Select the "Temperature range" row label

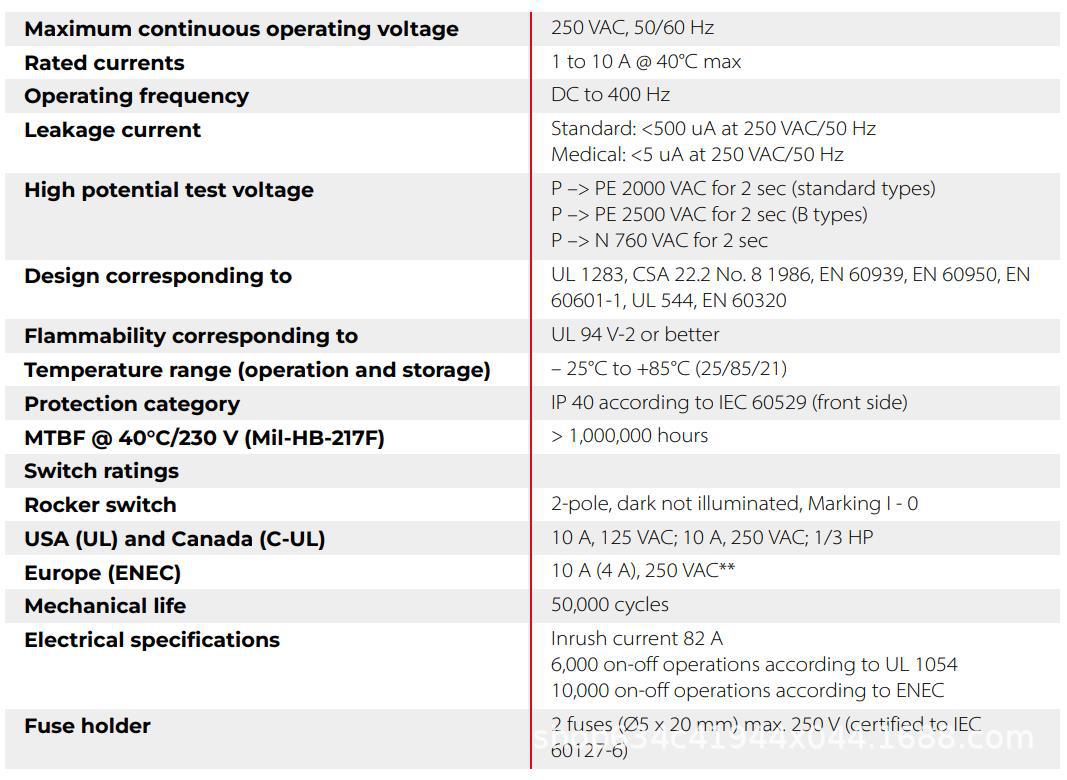tap(257, 370)
